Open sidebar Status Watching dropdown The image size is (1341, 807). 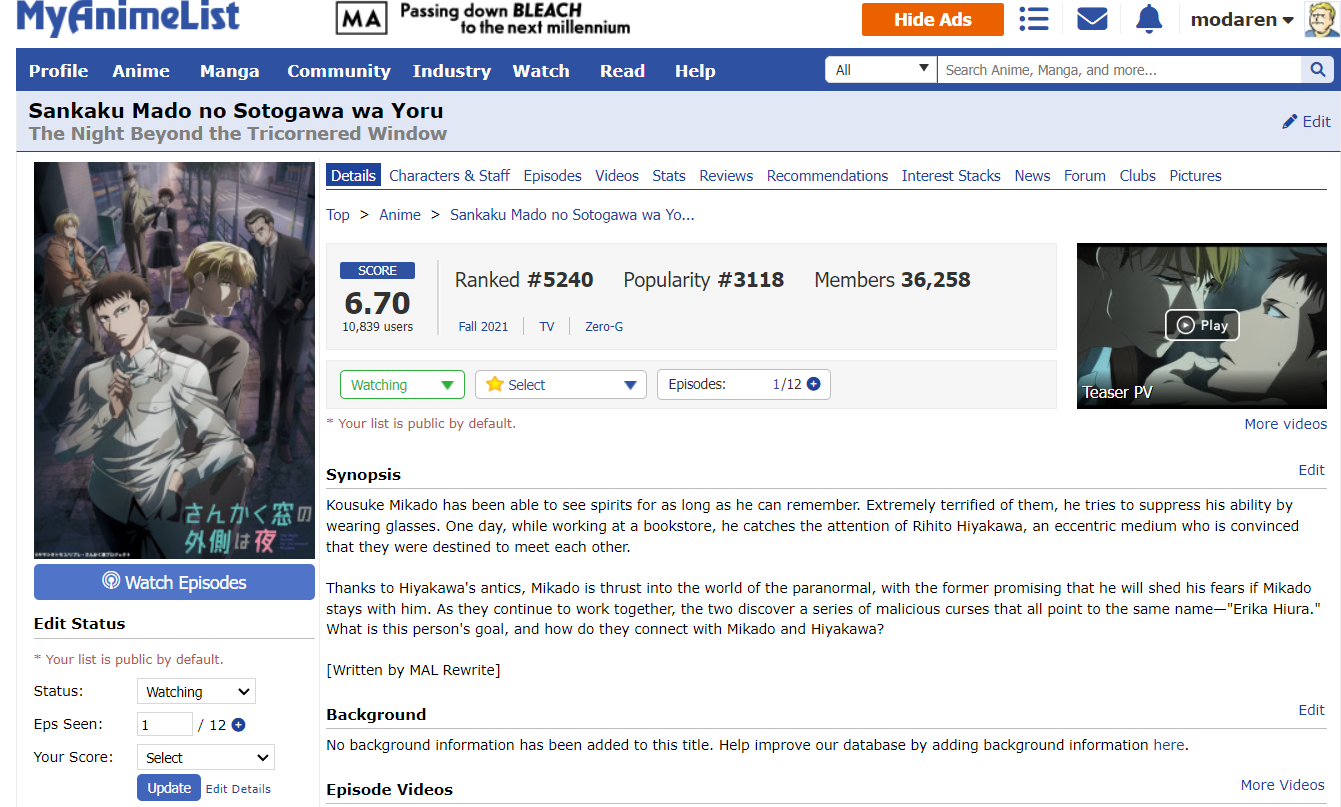pos(196,691)
